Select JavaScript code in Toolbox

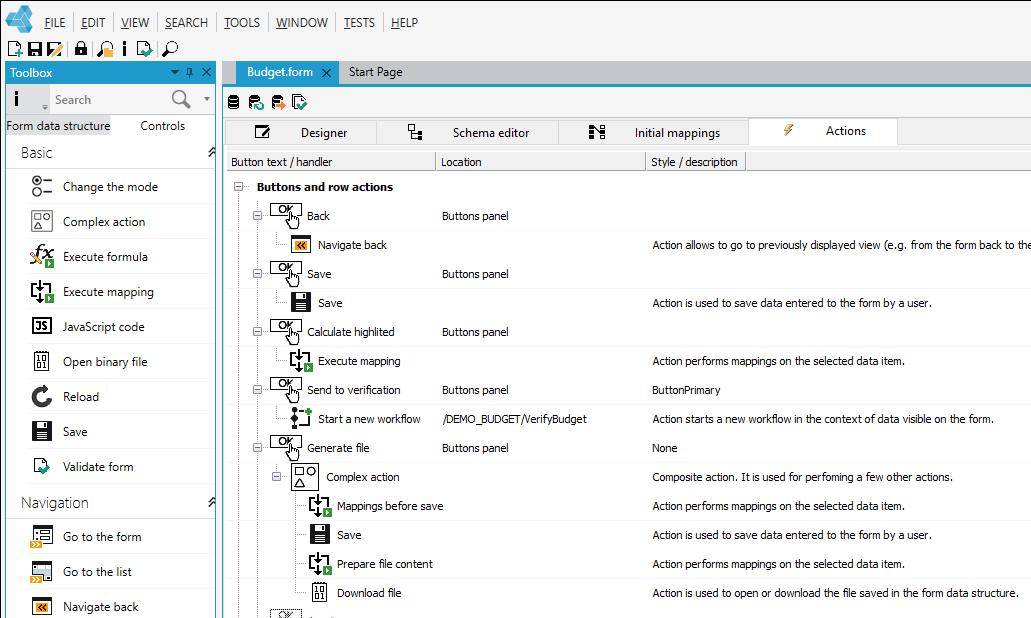tap(103, 327)
